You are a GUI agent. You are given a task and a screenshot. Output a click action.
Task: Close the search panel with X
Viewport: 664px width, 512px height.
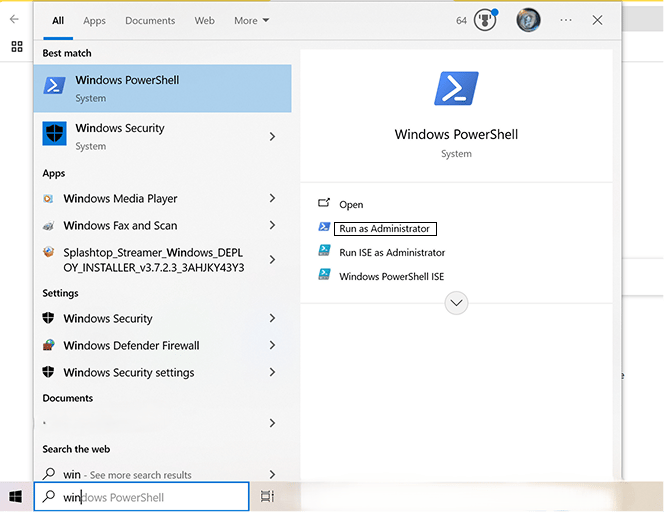coord(597,20)
